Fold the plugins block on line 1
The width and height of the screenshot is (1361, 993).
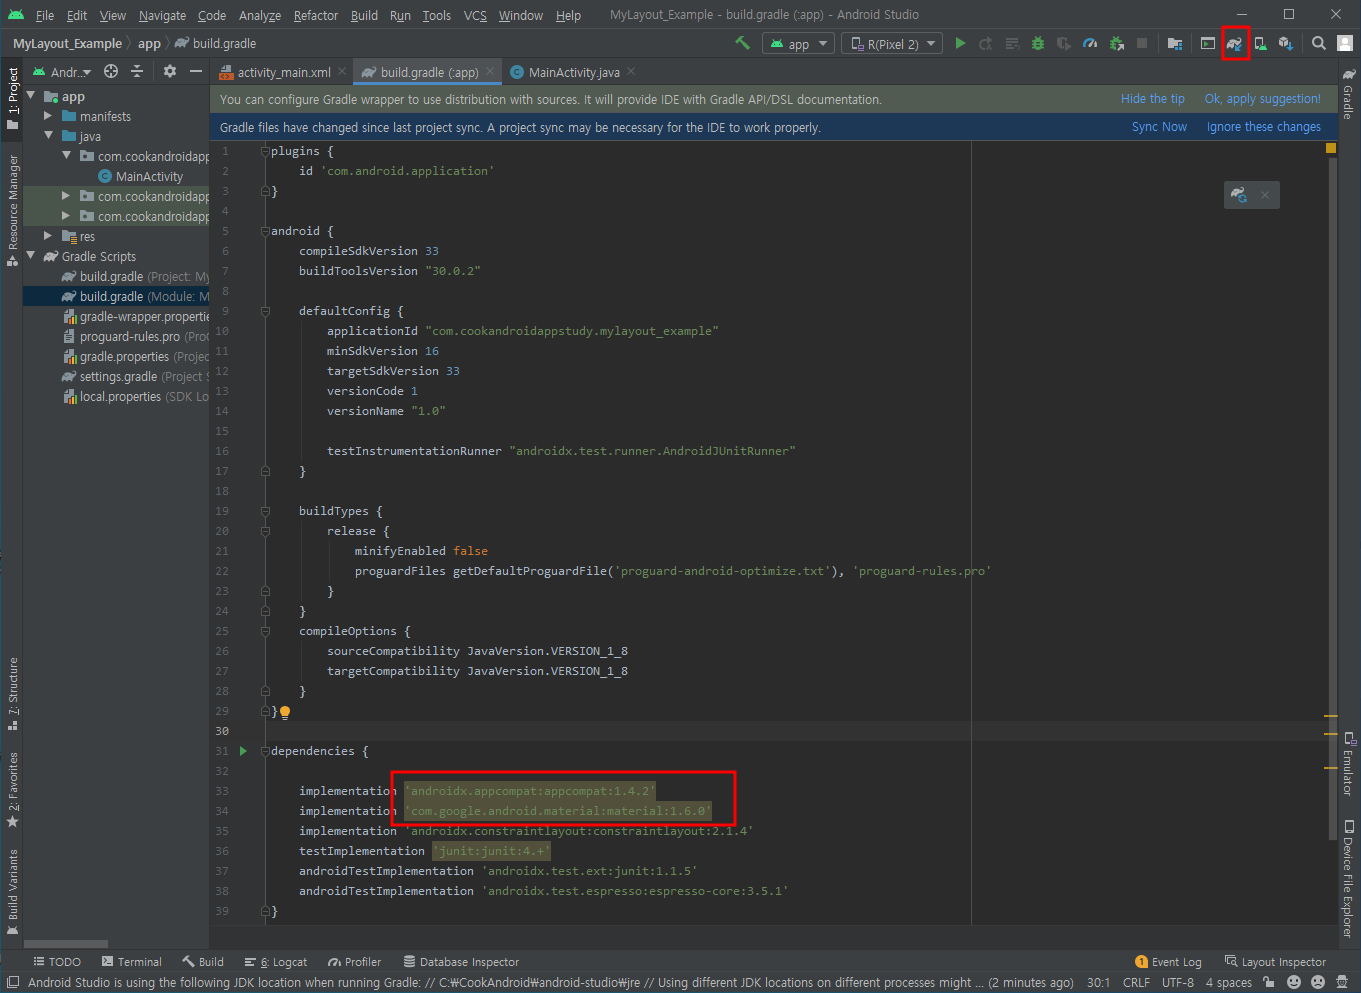point(265,151)
